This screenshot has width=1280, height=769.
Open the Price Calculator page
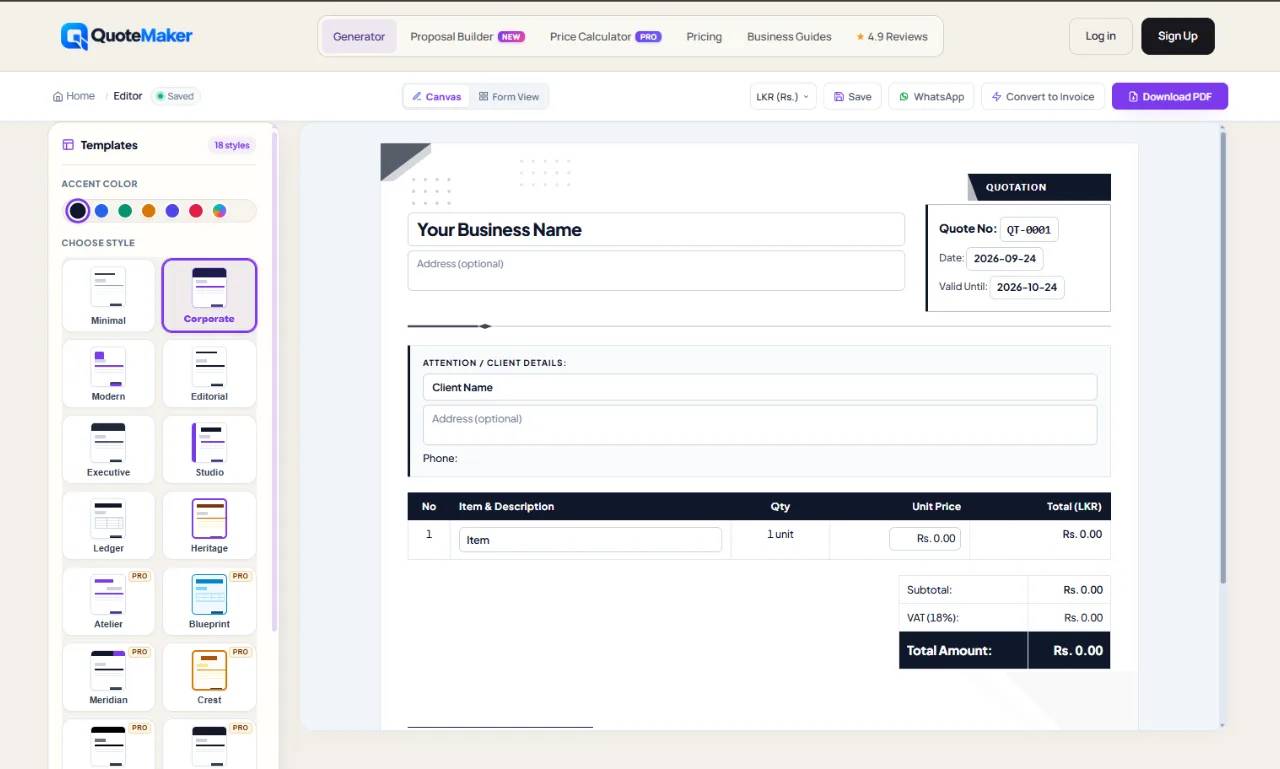pos(605,36)
